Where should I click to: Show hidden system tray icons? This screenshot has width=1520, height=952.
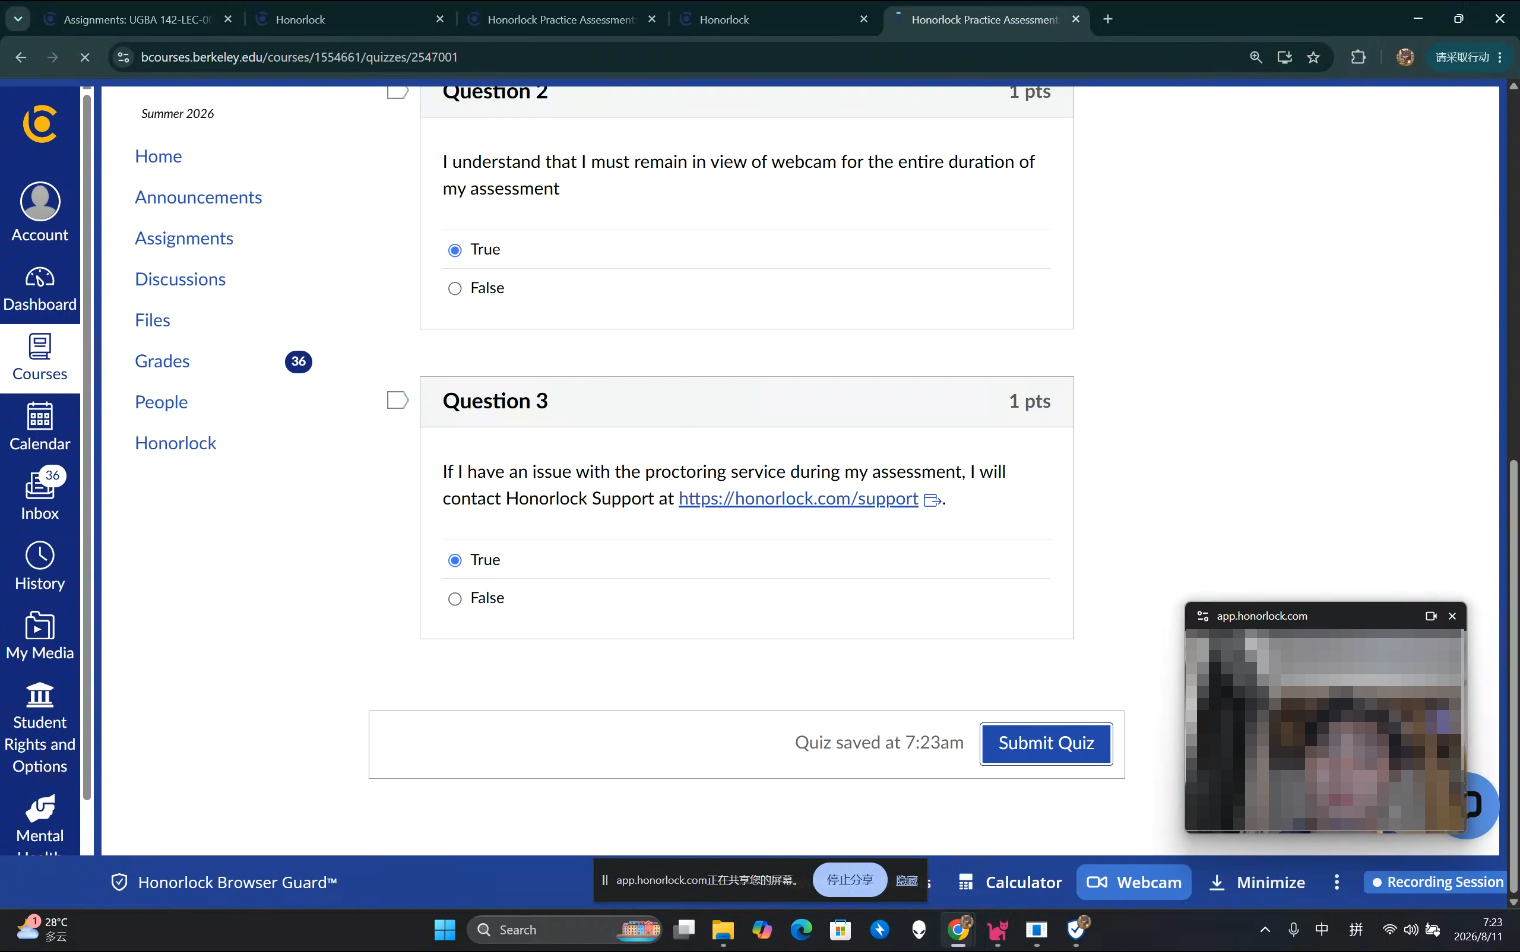pos(1265,930)
